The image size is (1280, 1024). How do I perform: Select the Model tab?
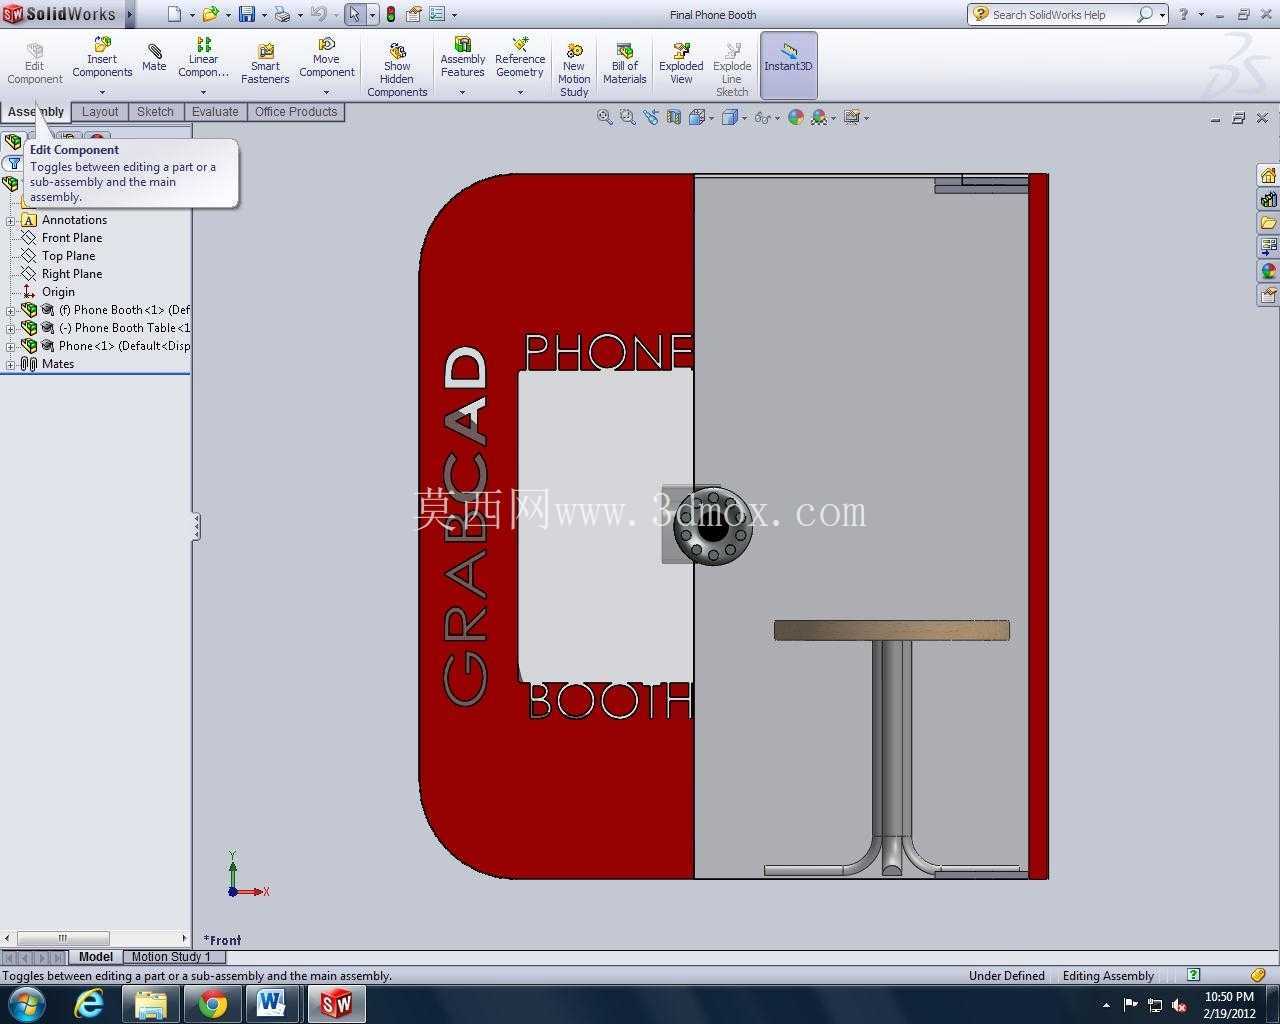tap(96, 957)
